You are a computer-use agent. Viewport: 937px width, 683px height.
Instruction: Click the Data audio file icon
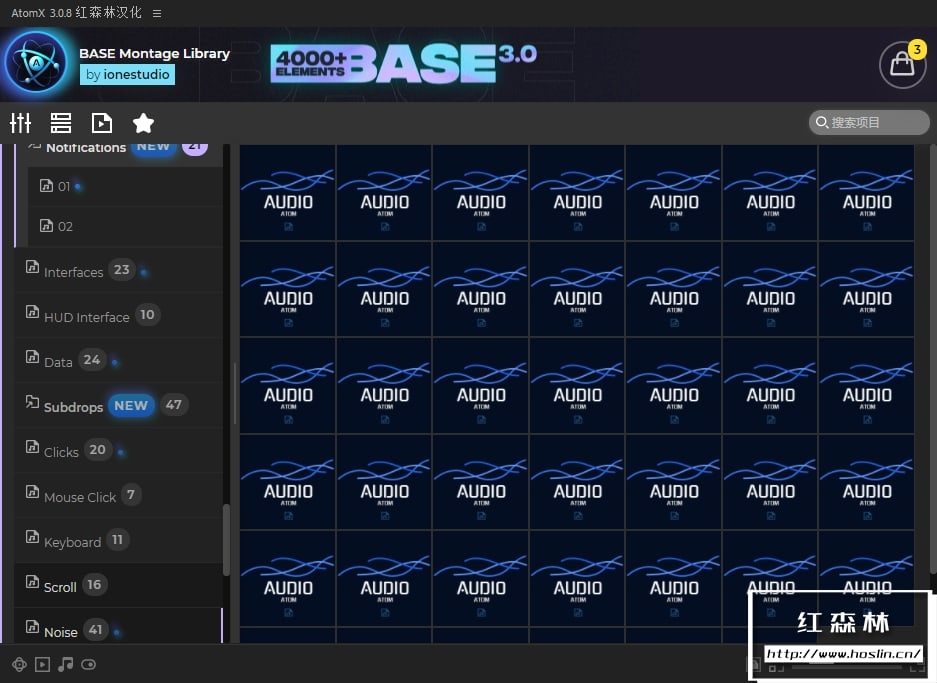[x=32, y=357]
